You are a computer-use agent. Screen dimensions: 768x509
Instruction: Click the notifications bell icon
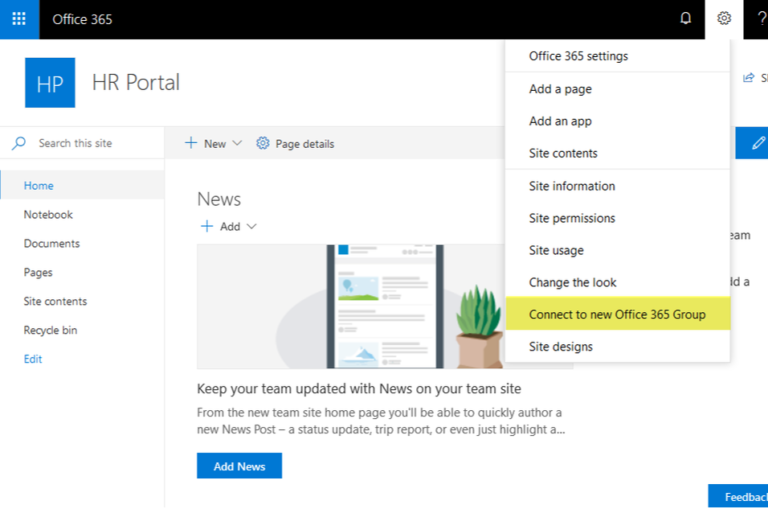pyautogui.click(x=685, y=19)
